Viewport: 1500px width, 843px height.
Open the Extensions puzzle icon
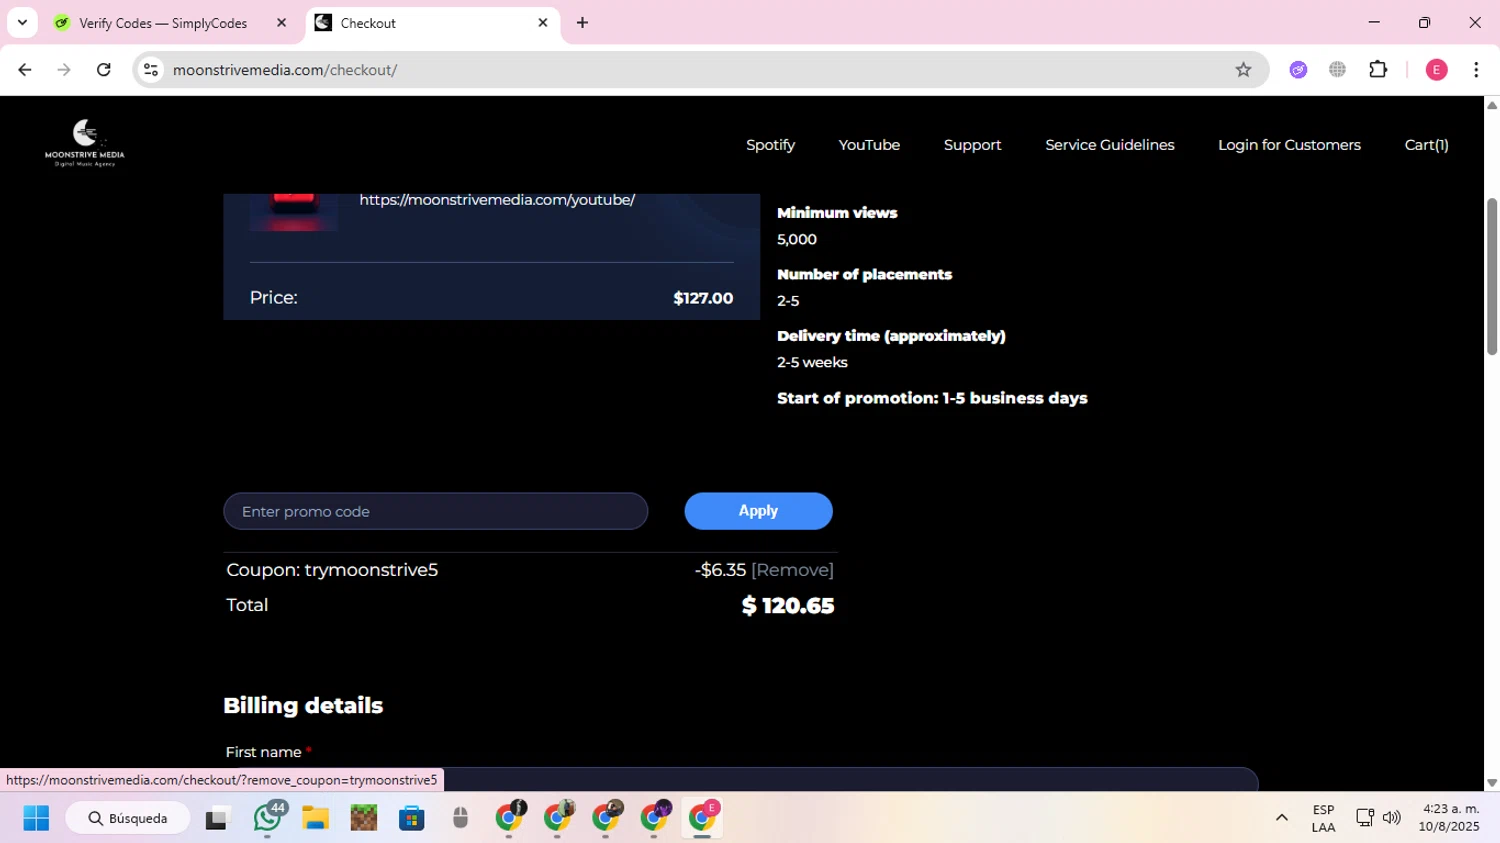(x=1378, y=70)
